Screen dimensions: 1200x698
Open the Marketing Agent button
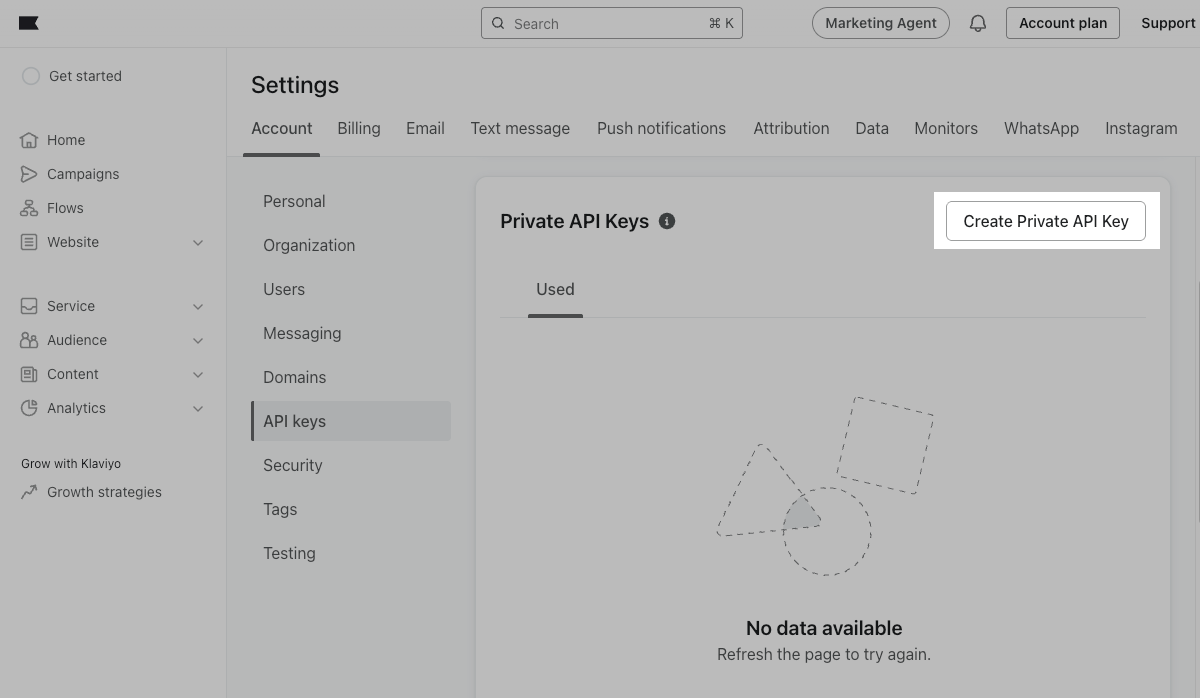tap(880, 23)
